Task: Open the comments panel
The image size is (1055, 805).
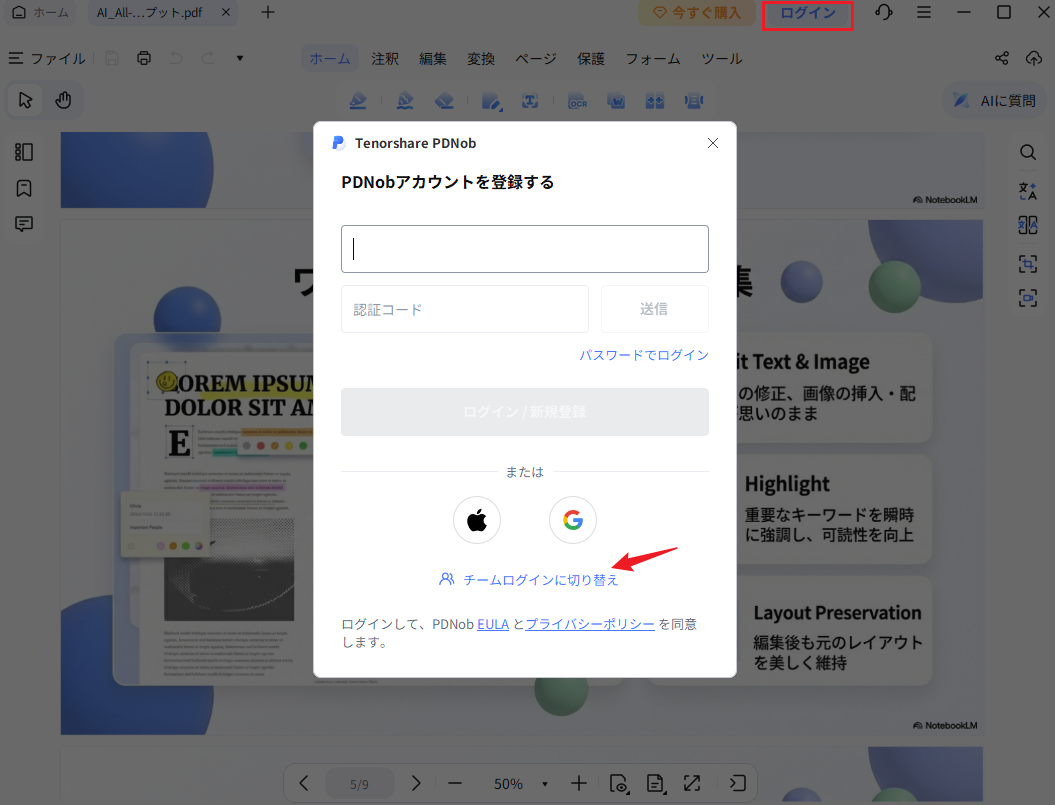Action: coord(24,223)
